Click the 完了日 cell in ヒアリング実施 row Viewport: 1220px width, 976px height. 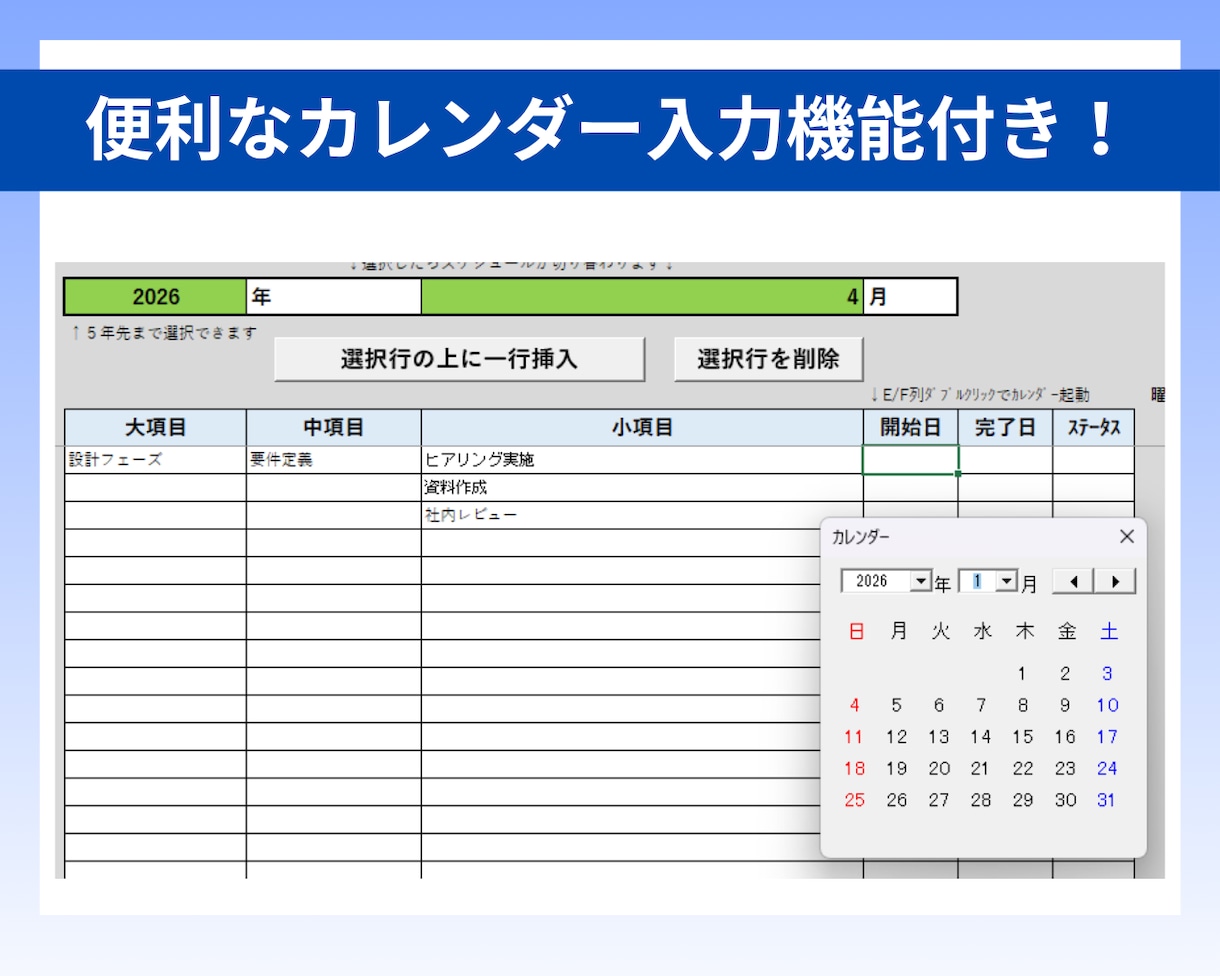pos(1005,460)
